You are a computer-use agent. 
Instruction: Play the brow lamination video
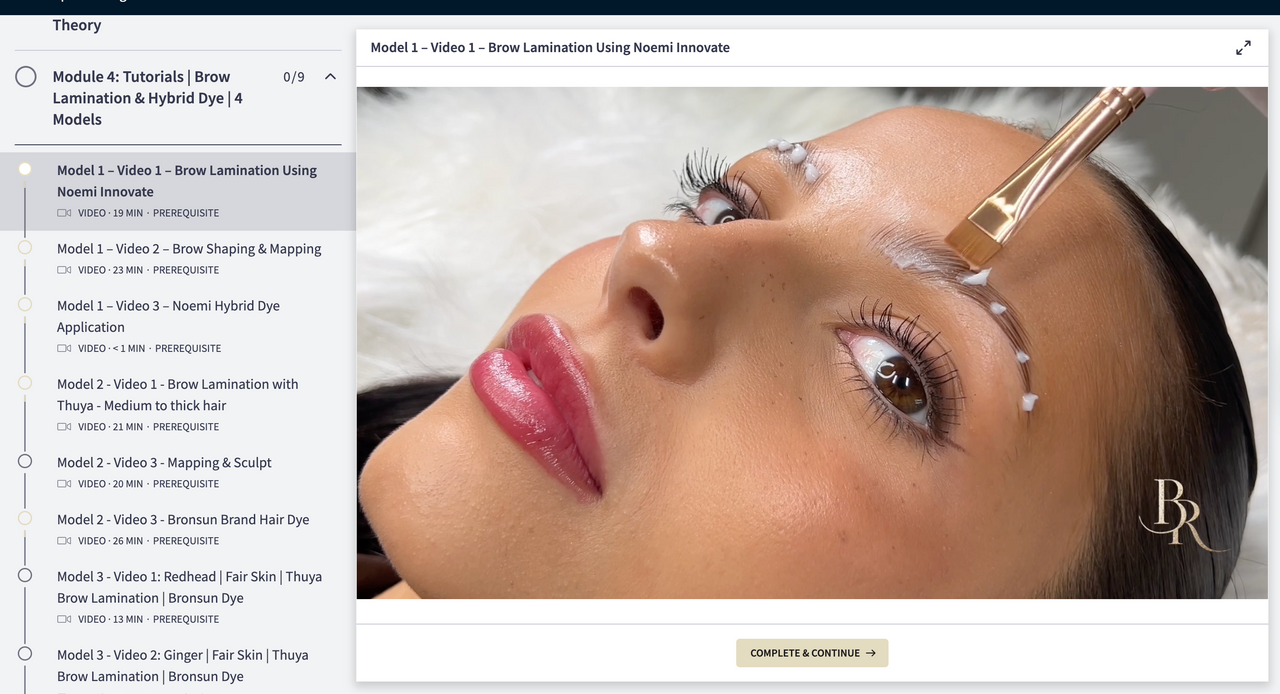coord(812,343)
